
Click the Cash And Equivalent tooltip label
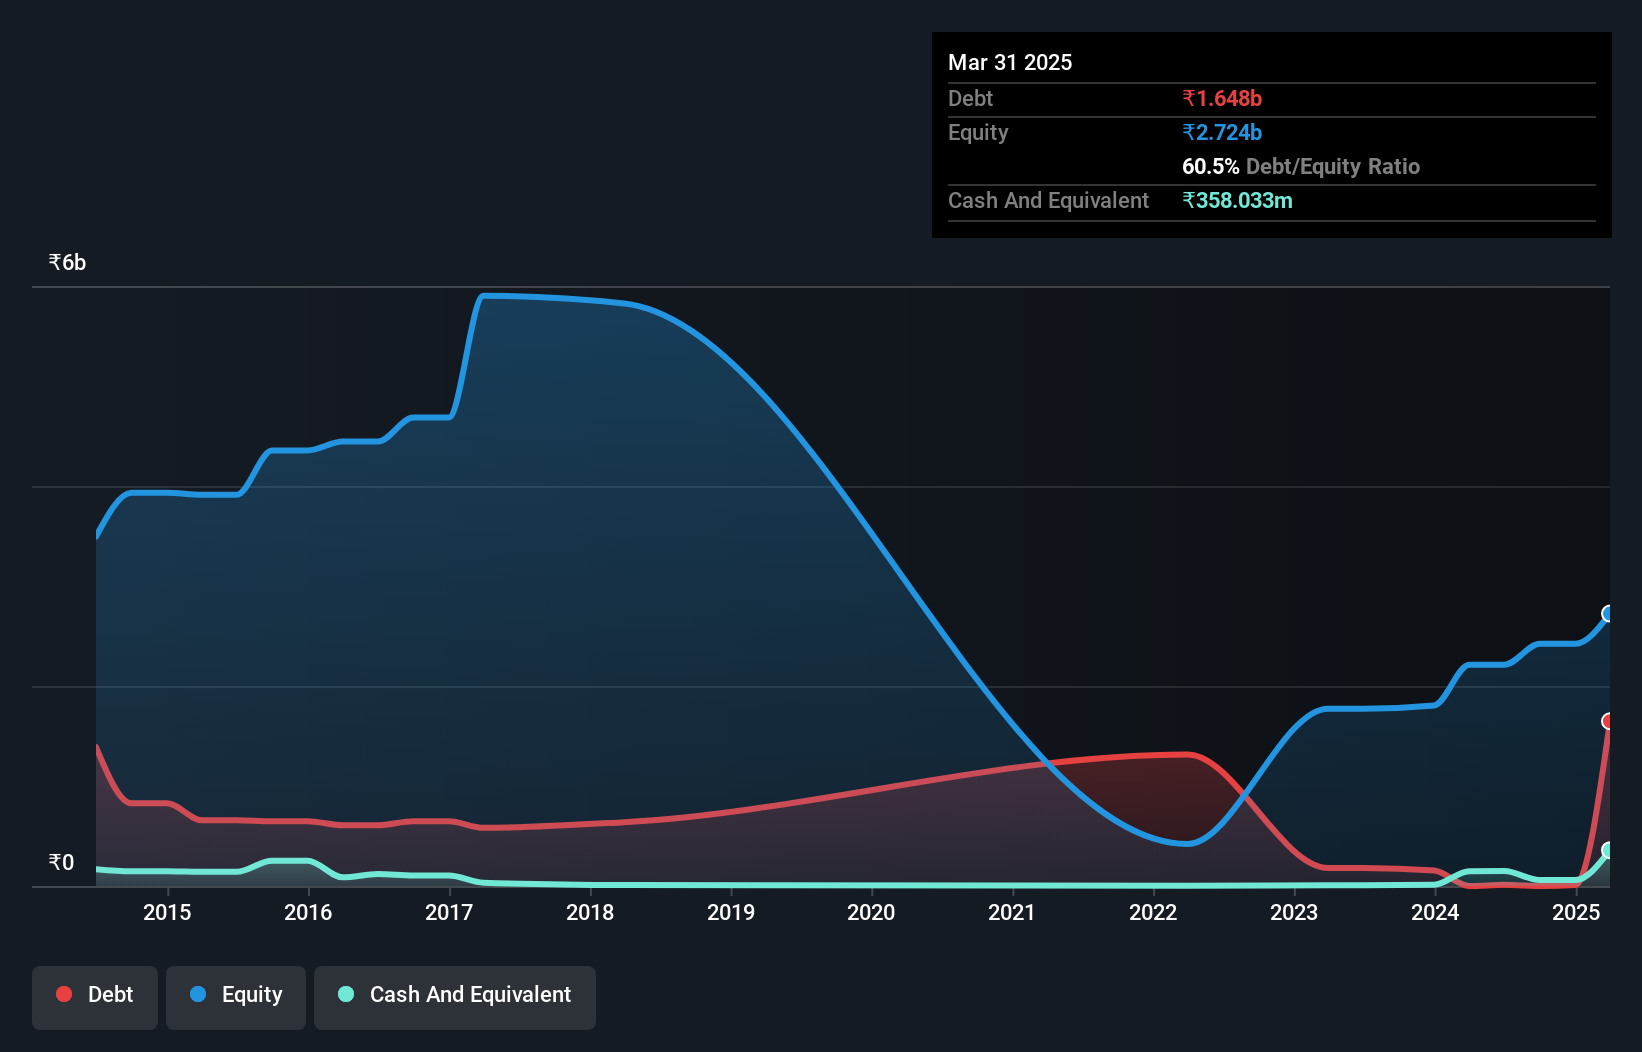pos(1048,200)
